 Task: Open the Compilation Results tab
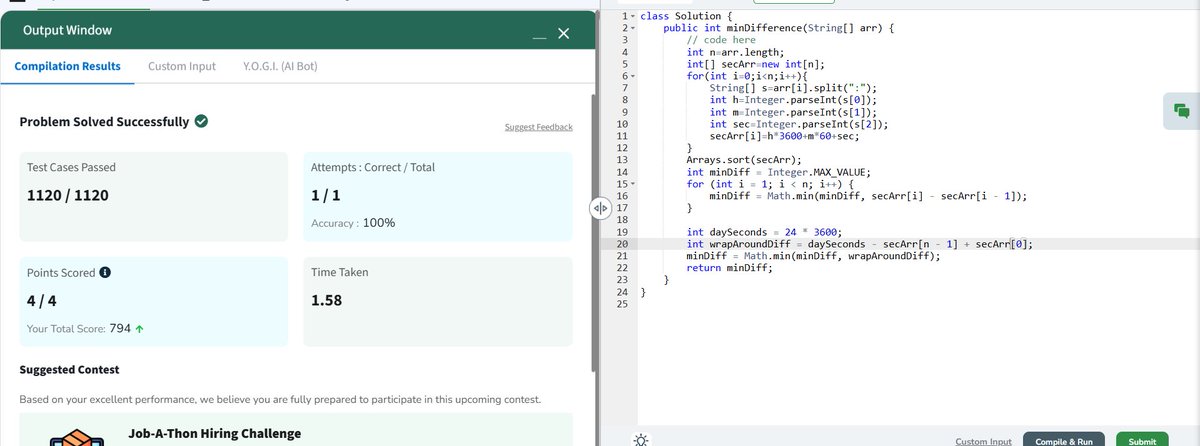68,66
